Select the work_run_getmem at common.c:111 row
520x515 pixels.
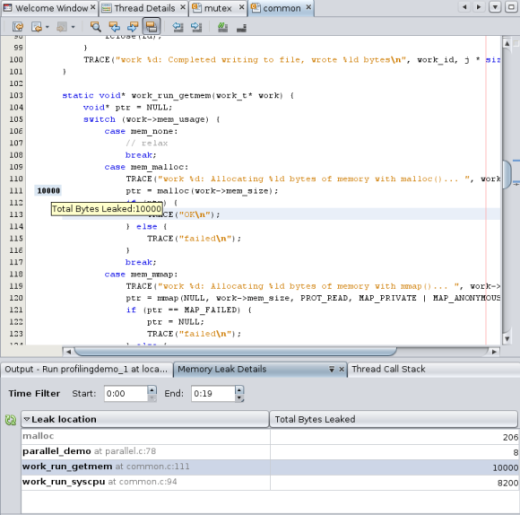[x=270, y=467]
